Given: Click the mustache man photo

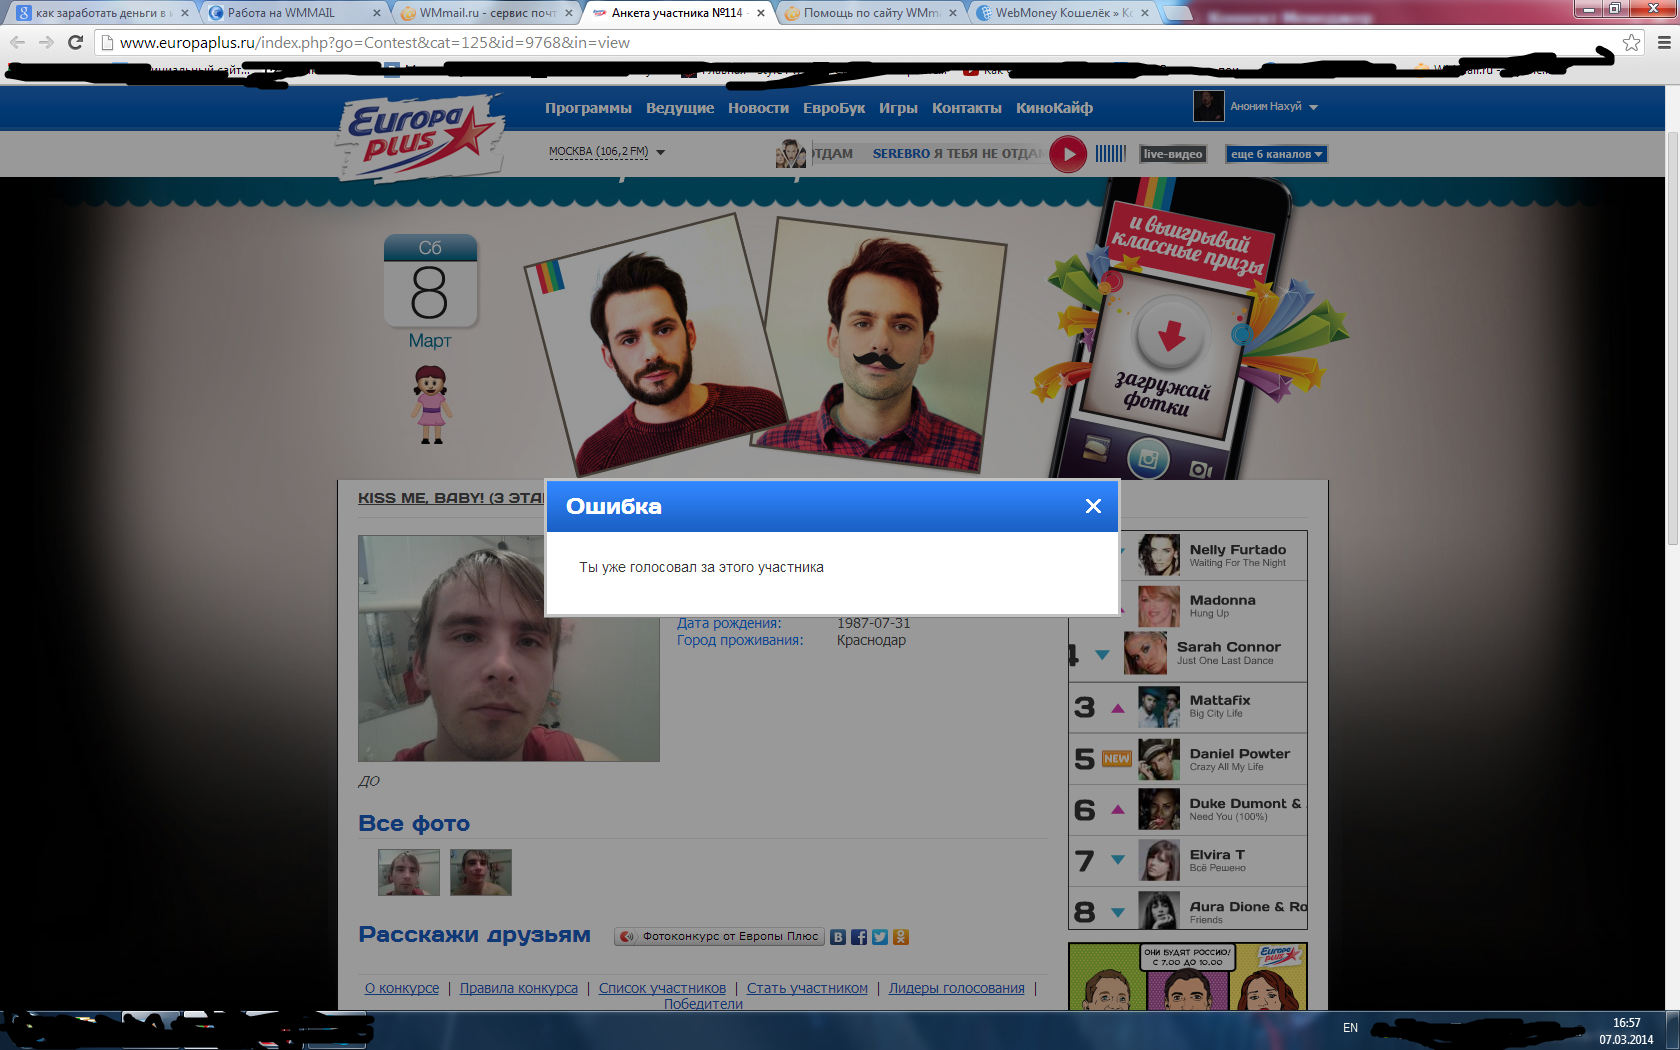Looking at the screenshot, I should (880, 345).
